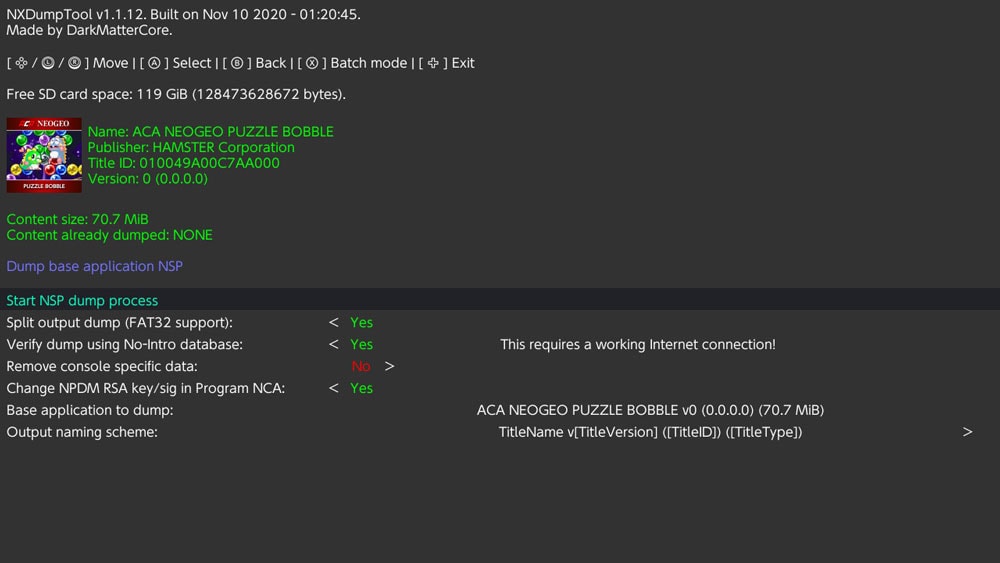The width and height of the screenshot is (1000, 563).
Task: Click the left stick icon
Action: tap(47, 63)
